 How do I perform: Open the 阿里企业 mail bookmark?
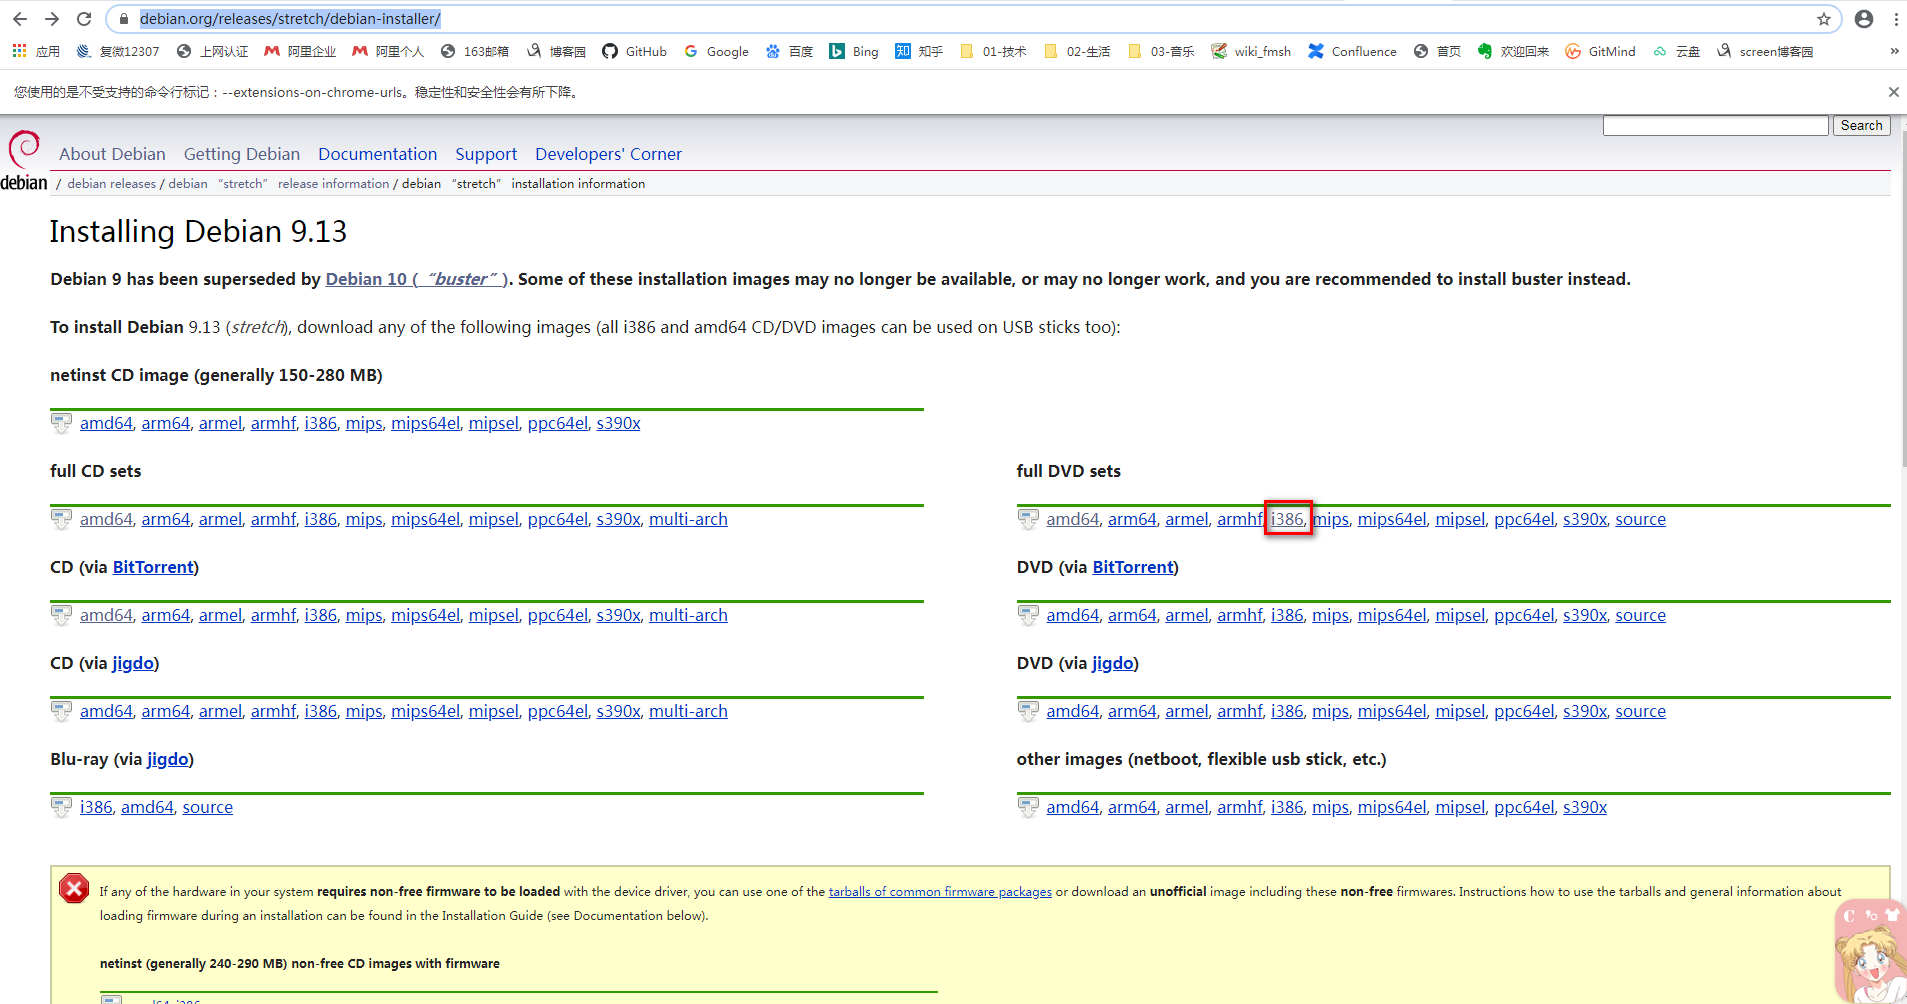coord(300,51)
